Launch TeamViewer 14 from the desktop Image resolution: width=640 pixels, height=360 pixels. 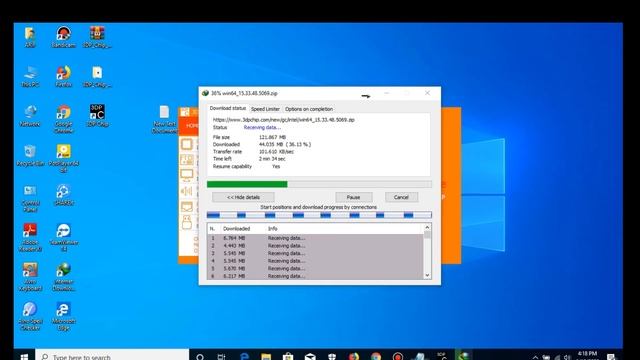(x=63, y=238)
